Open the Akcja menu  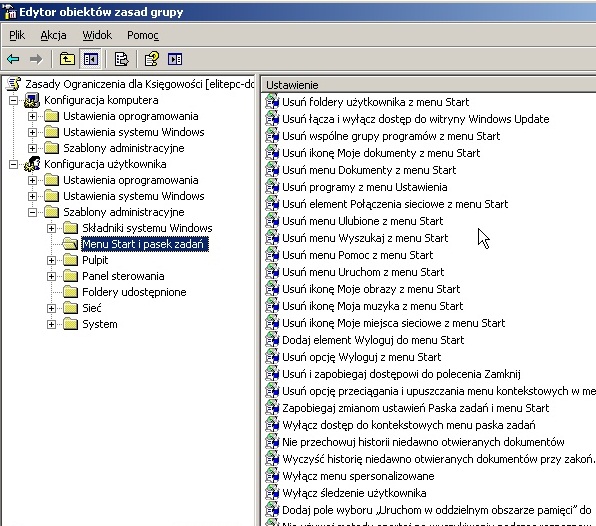[53, 35]
